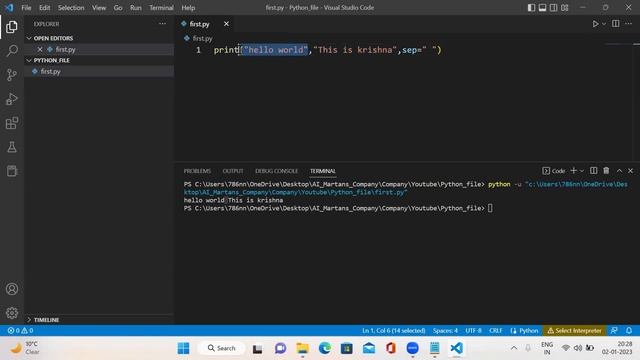Viewport: 640px width, 360px height.
Task: Open launch profile dropdown next to plus
Action: click(x=582, y=171)
